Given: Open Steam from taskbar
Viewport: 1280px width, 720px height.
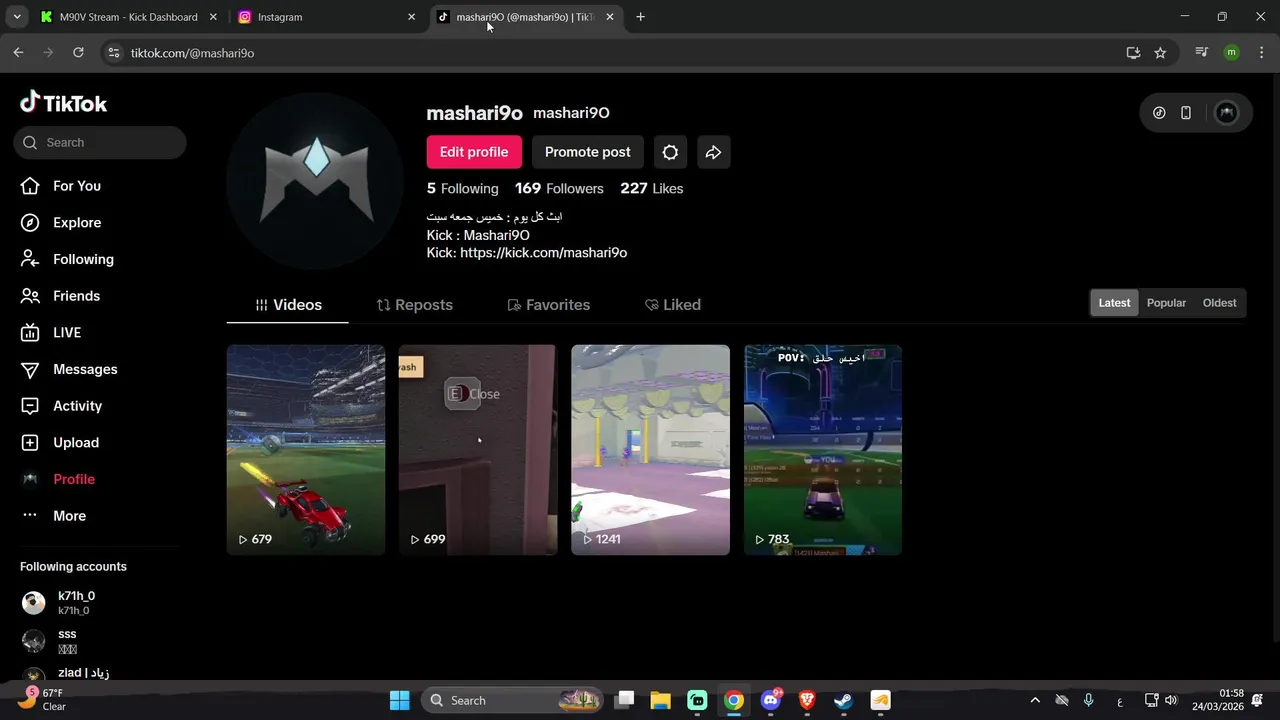Looking at the screenshot, I should coord(843,700).
